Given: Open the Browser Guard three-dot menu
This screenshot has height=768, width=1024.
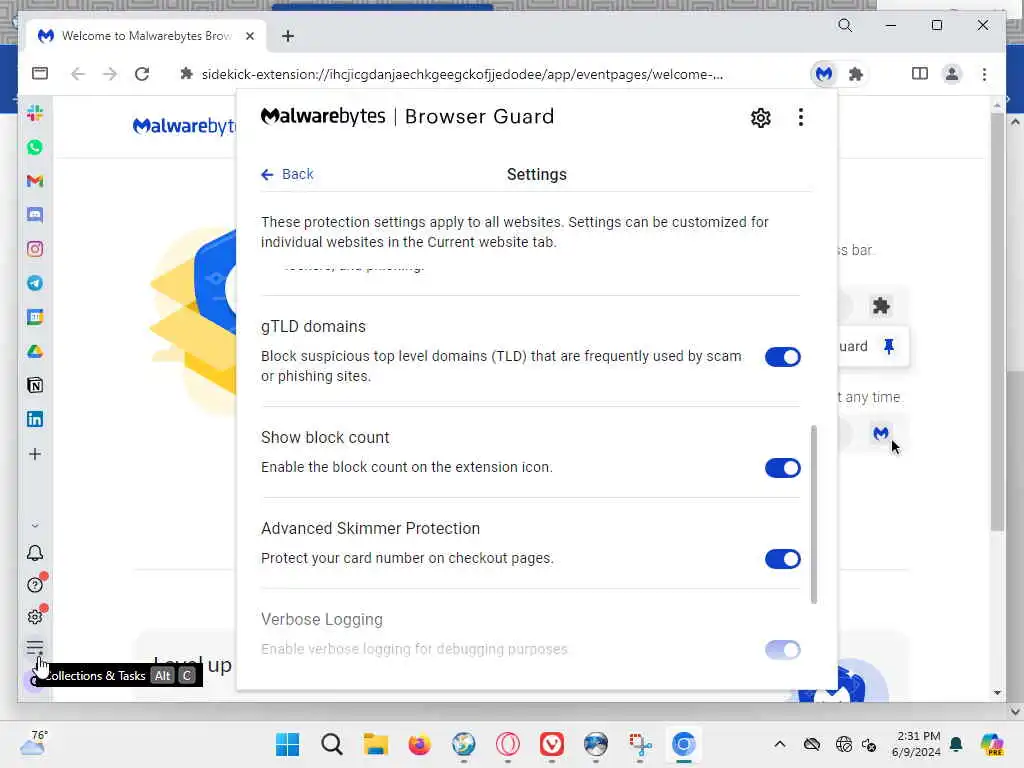Looking at the screenshot, I should 801,118.
